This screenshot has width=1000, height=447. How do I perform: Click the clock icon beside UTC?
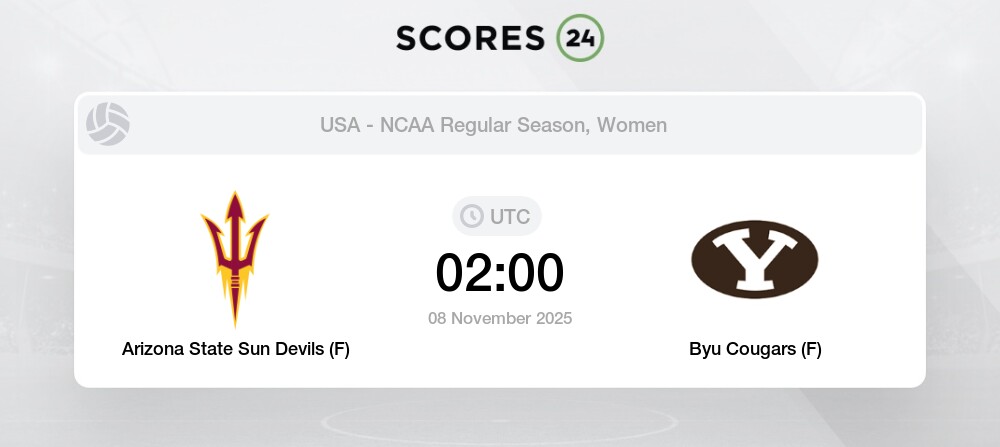[x=471, y=216]
